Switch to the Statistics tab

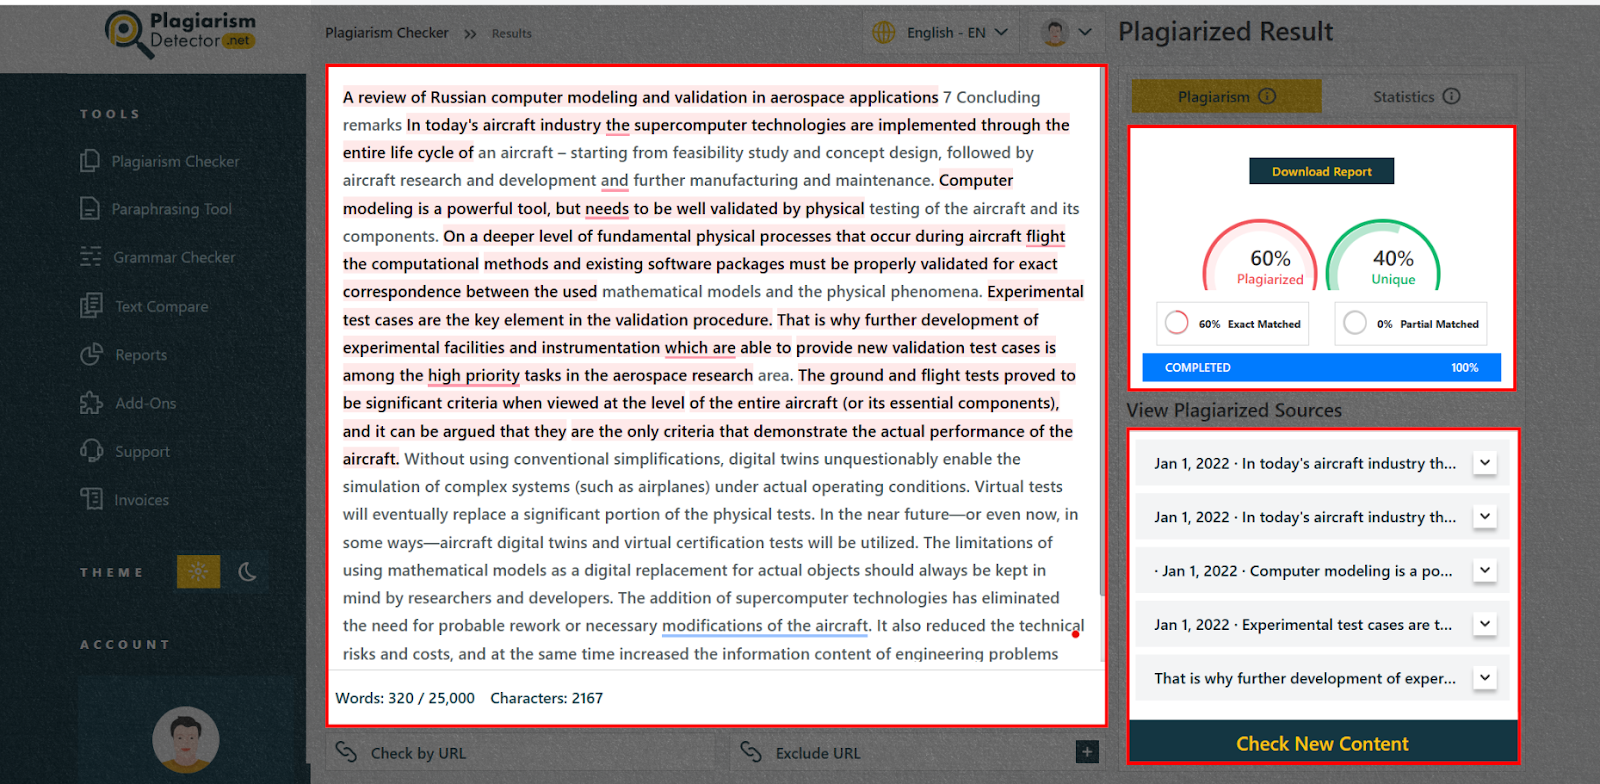(x=1415, y=97)
